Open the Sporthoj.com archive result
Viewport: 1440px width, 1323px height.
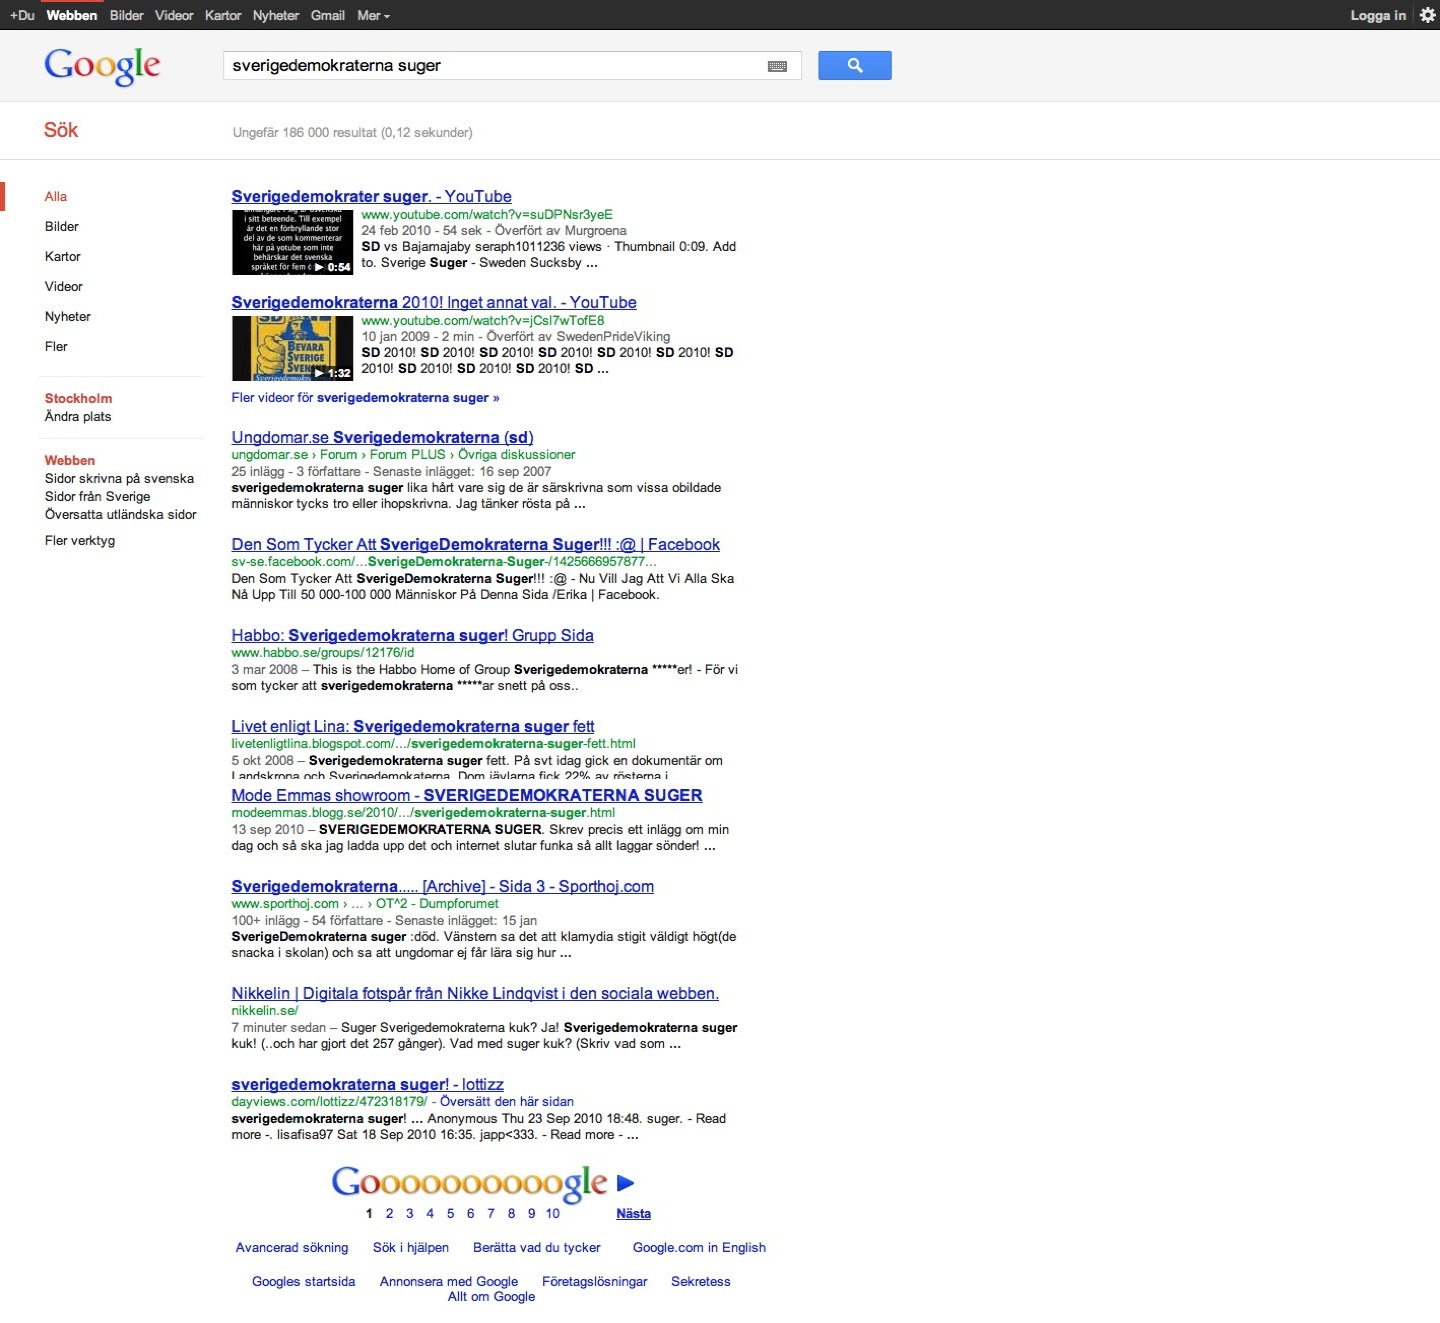click(443, 886)
